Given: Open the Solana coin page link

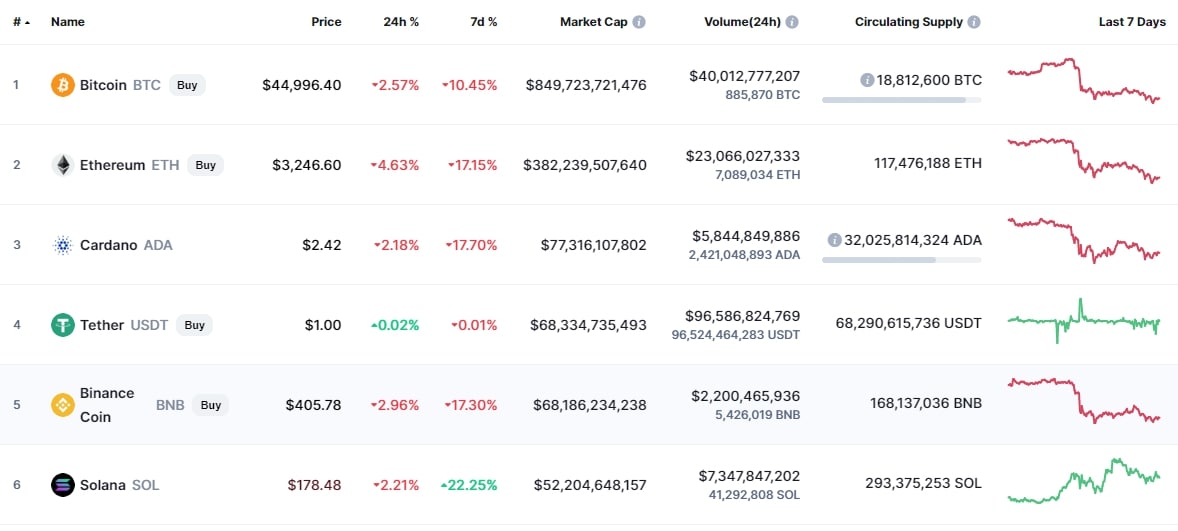Looking at the screenshot, I should click(x=103, y=484).
